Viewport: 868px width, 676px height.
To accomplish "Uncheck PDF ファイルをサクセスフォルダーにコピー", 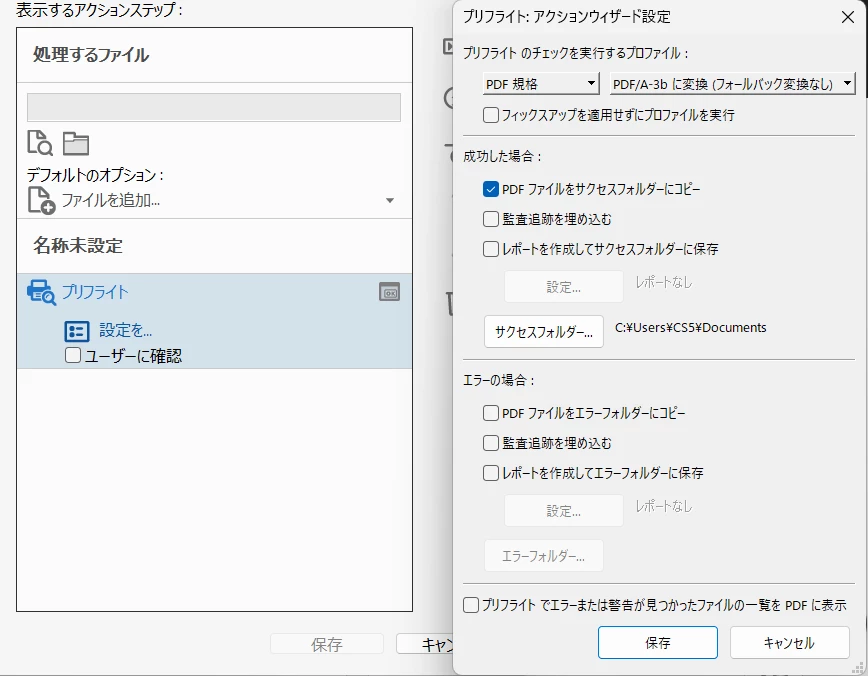I will point(490,189).
